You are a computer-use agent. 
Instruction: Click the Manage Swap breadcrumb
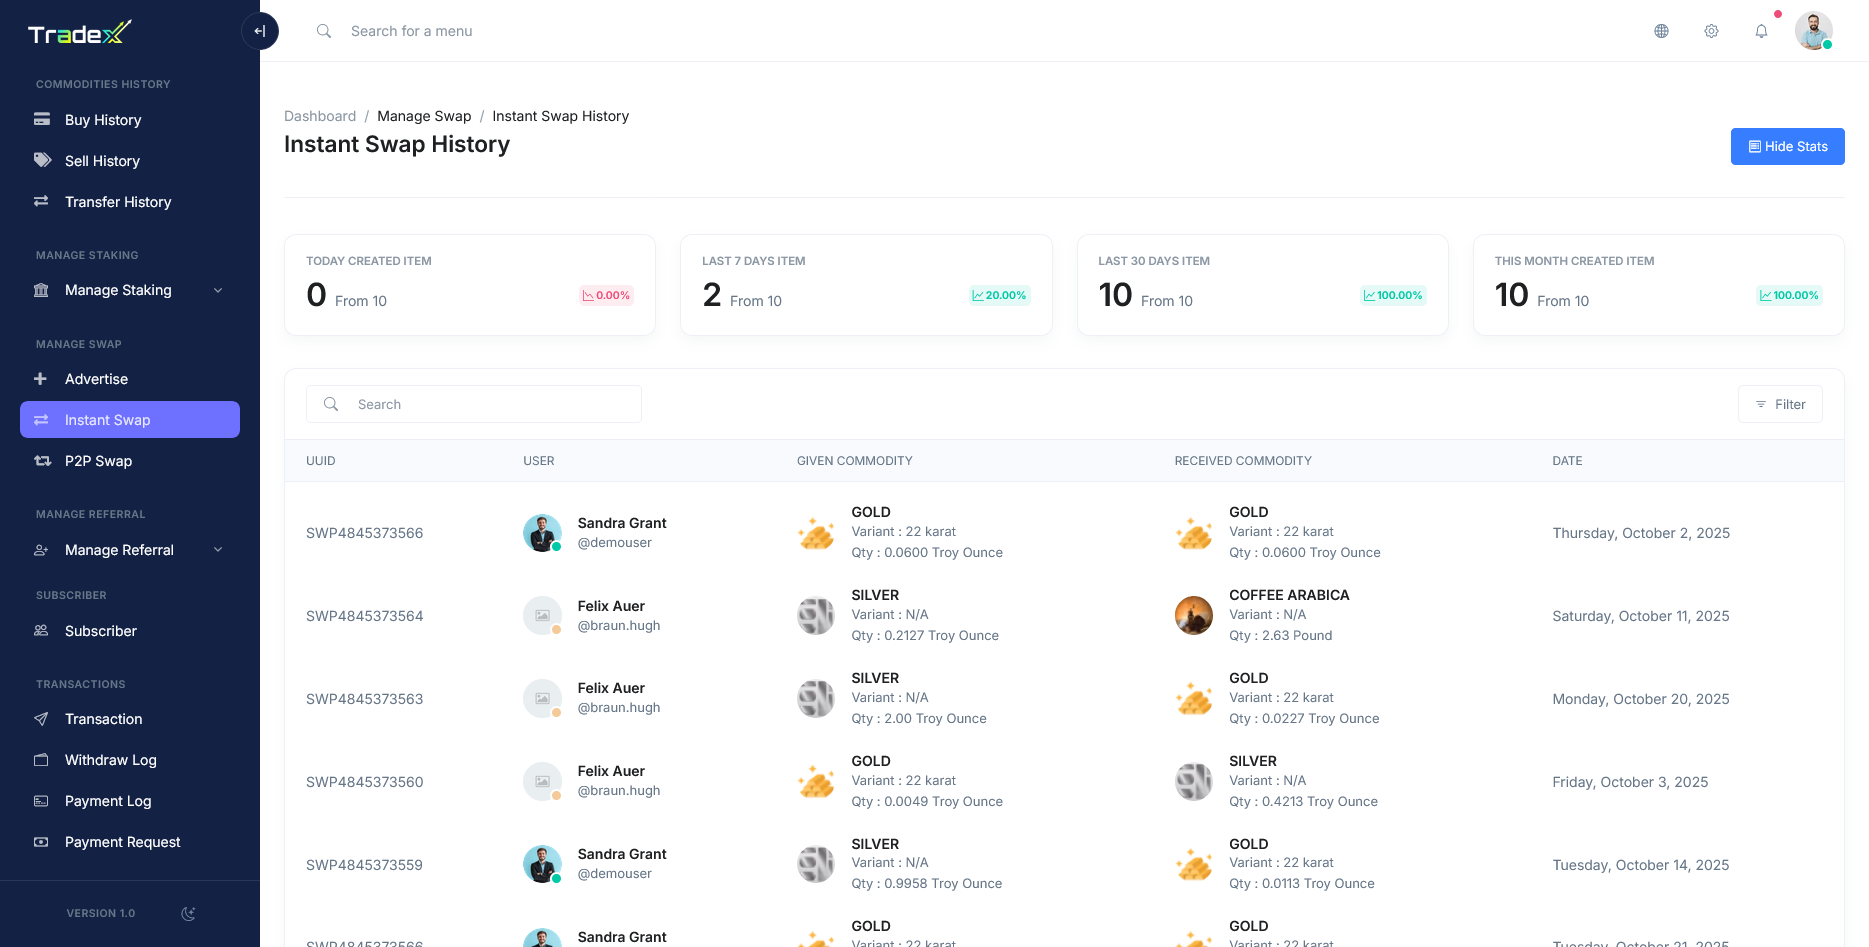pos(424,116)
